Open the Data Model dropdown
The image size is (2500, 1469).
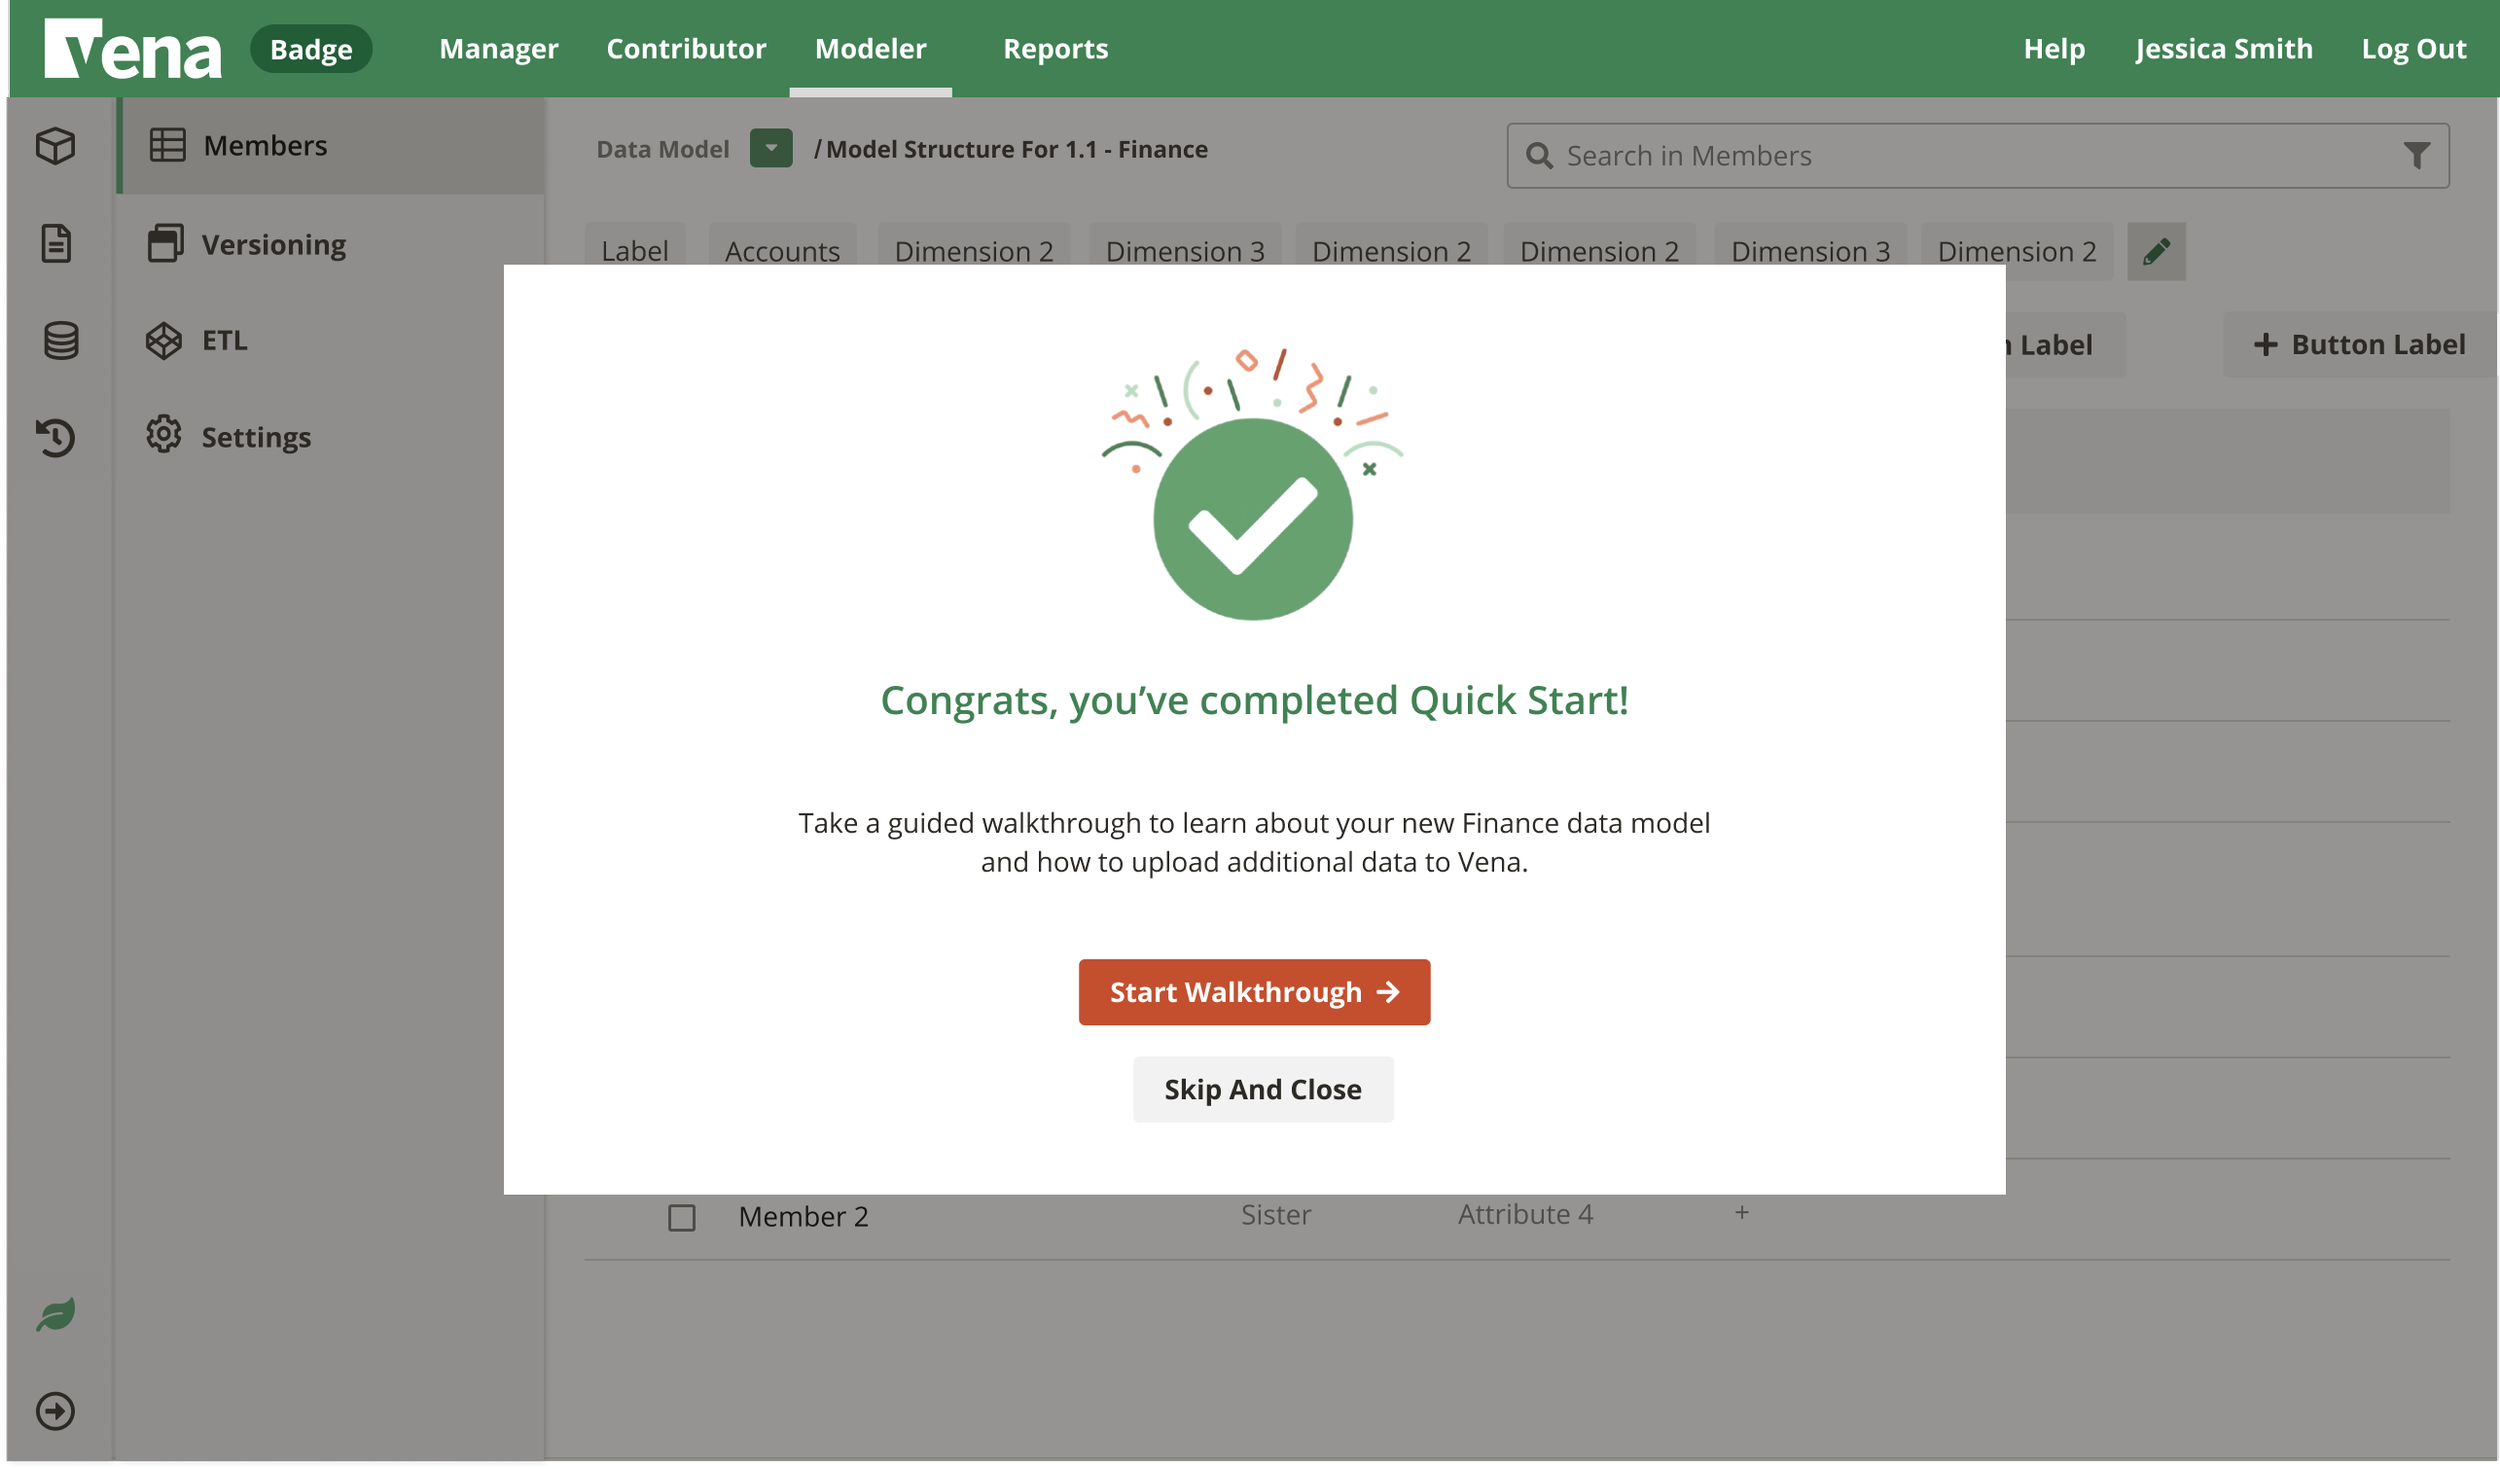pos(769,148)
